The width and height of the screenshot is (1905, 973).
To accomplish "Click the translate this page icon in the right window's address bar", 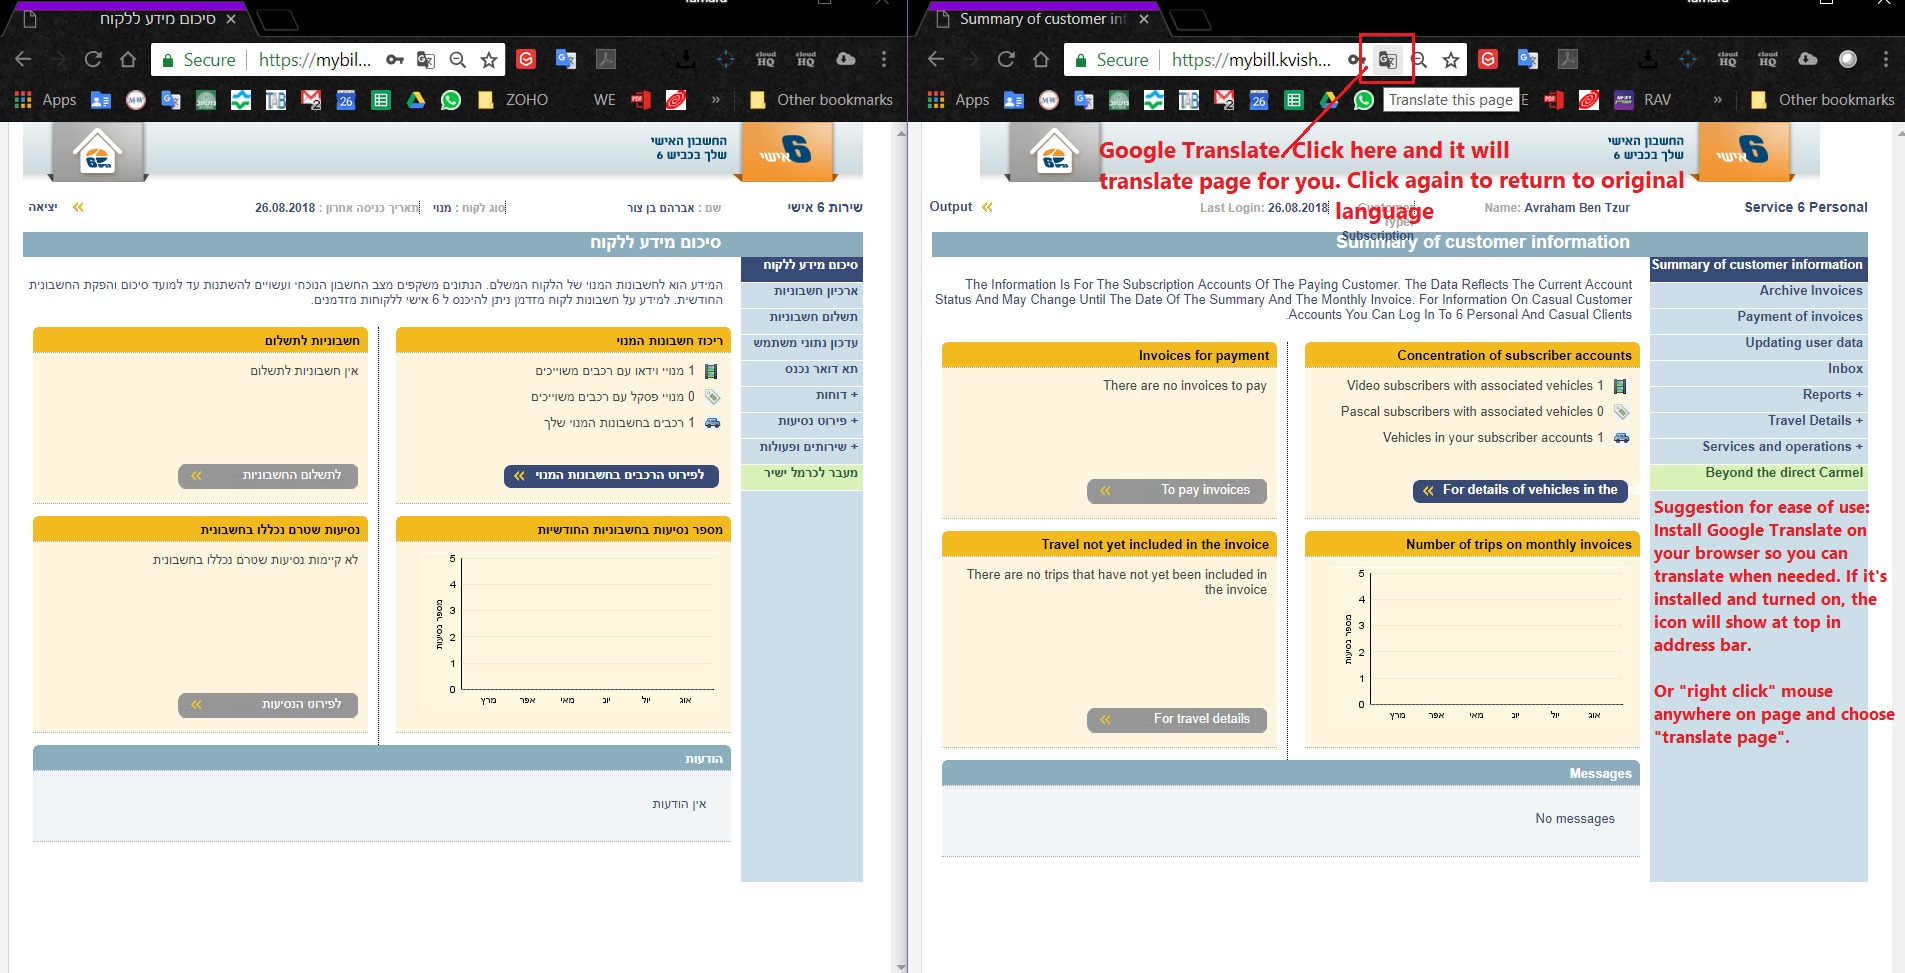I will point(1387,60).
